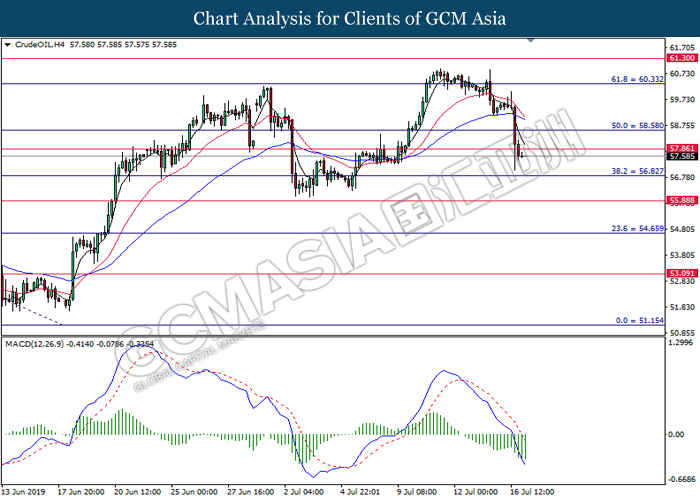Click the 56.780 price axis value
The image size is (700, 500).
[x=683, y=177]
